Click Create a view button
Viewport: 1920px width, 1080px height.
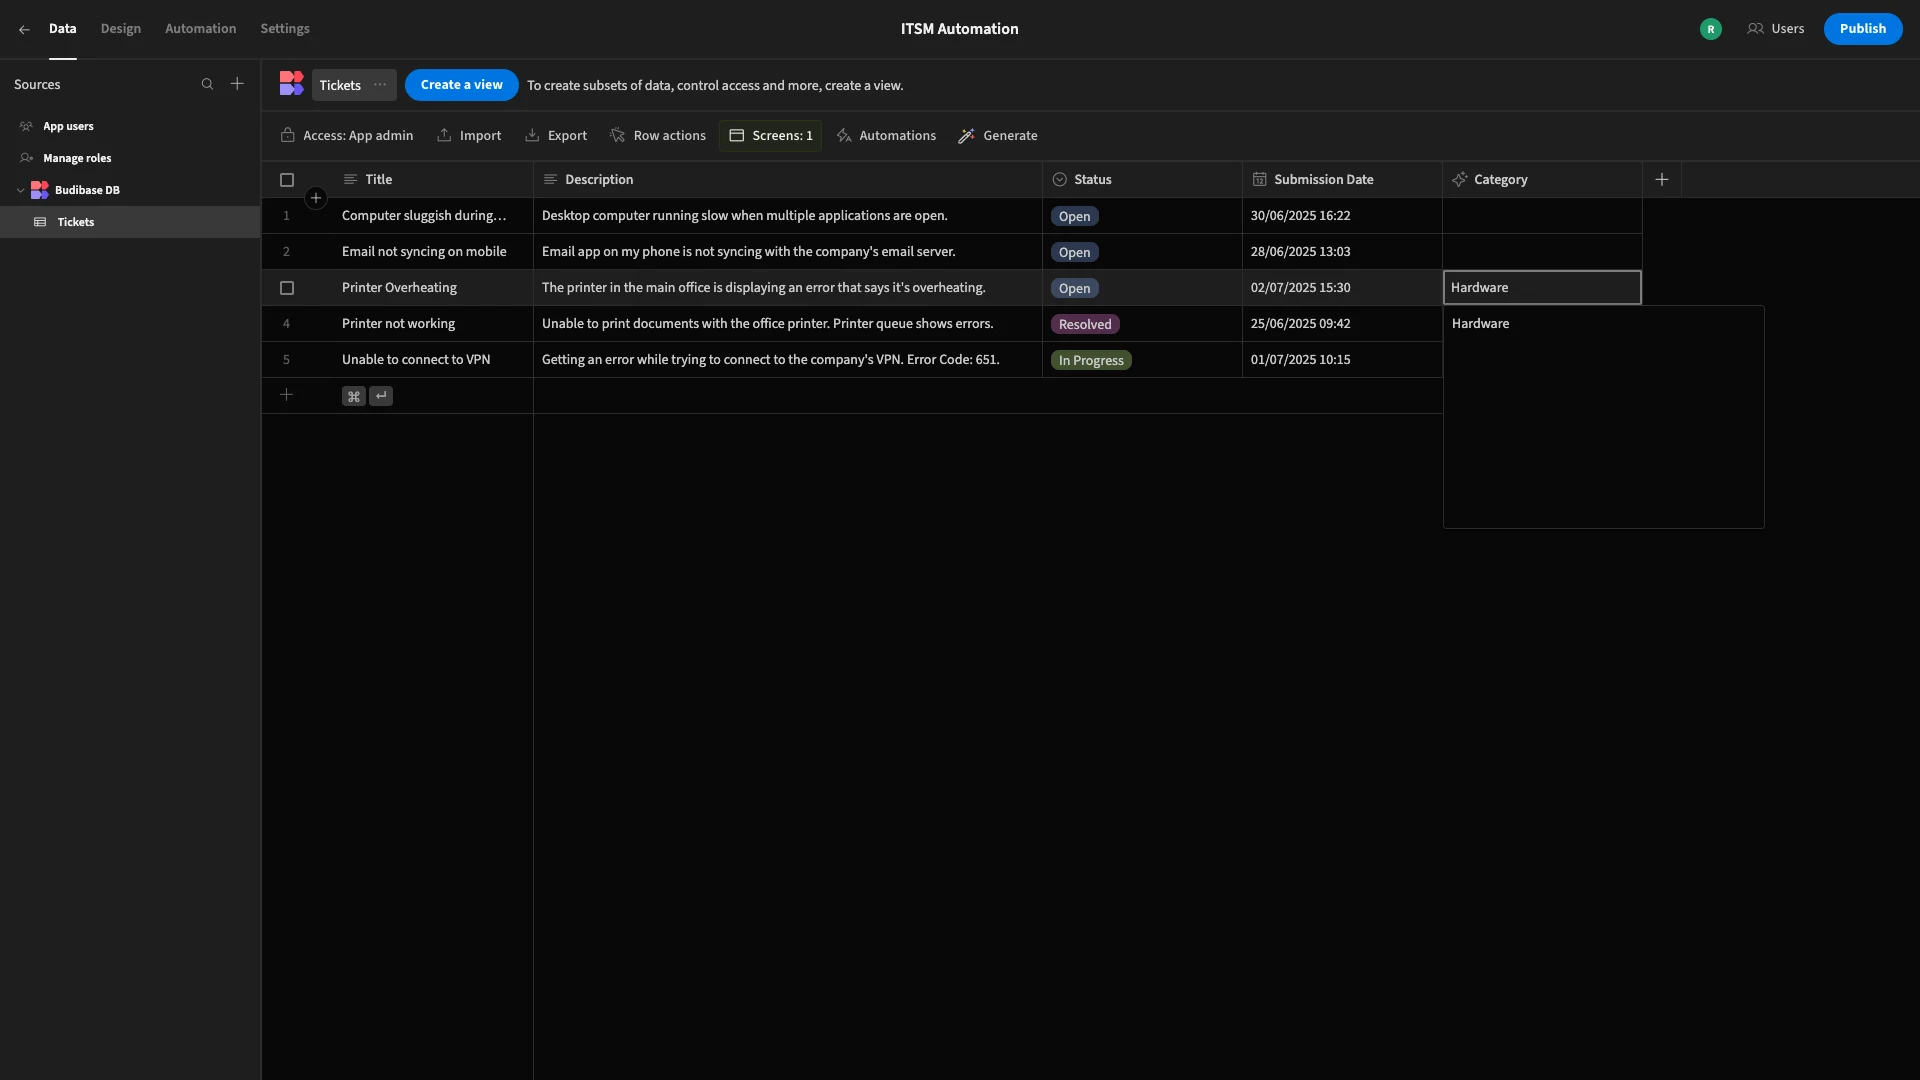[x=461, y=85]
